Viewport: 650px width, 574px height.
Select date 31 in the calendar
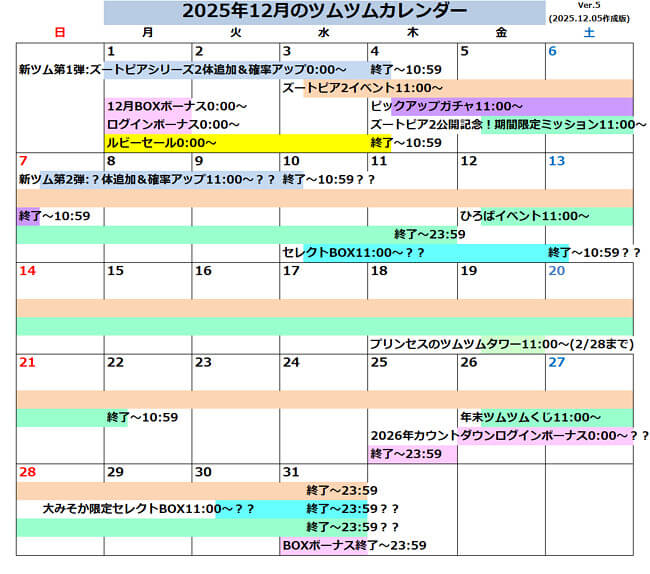(x=292, y=471)
